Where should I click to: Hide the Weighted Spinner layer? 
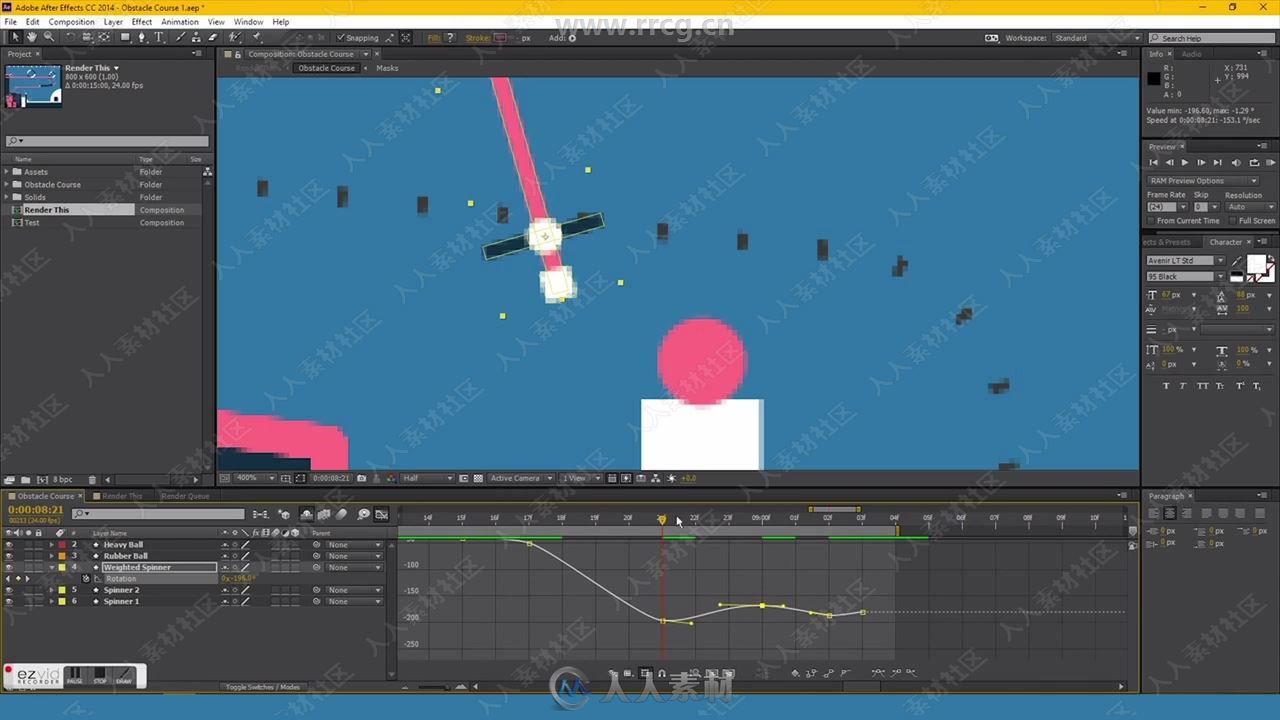[x=9, y=567]
